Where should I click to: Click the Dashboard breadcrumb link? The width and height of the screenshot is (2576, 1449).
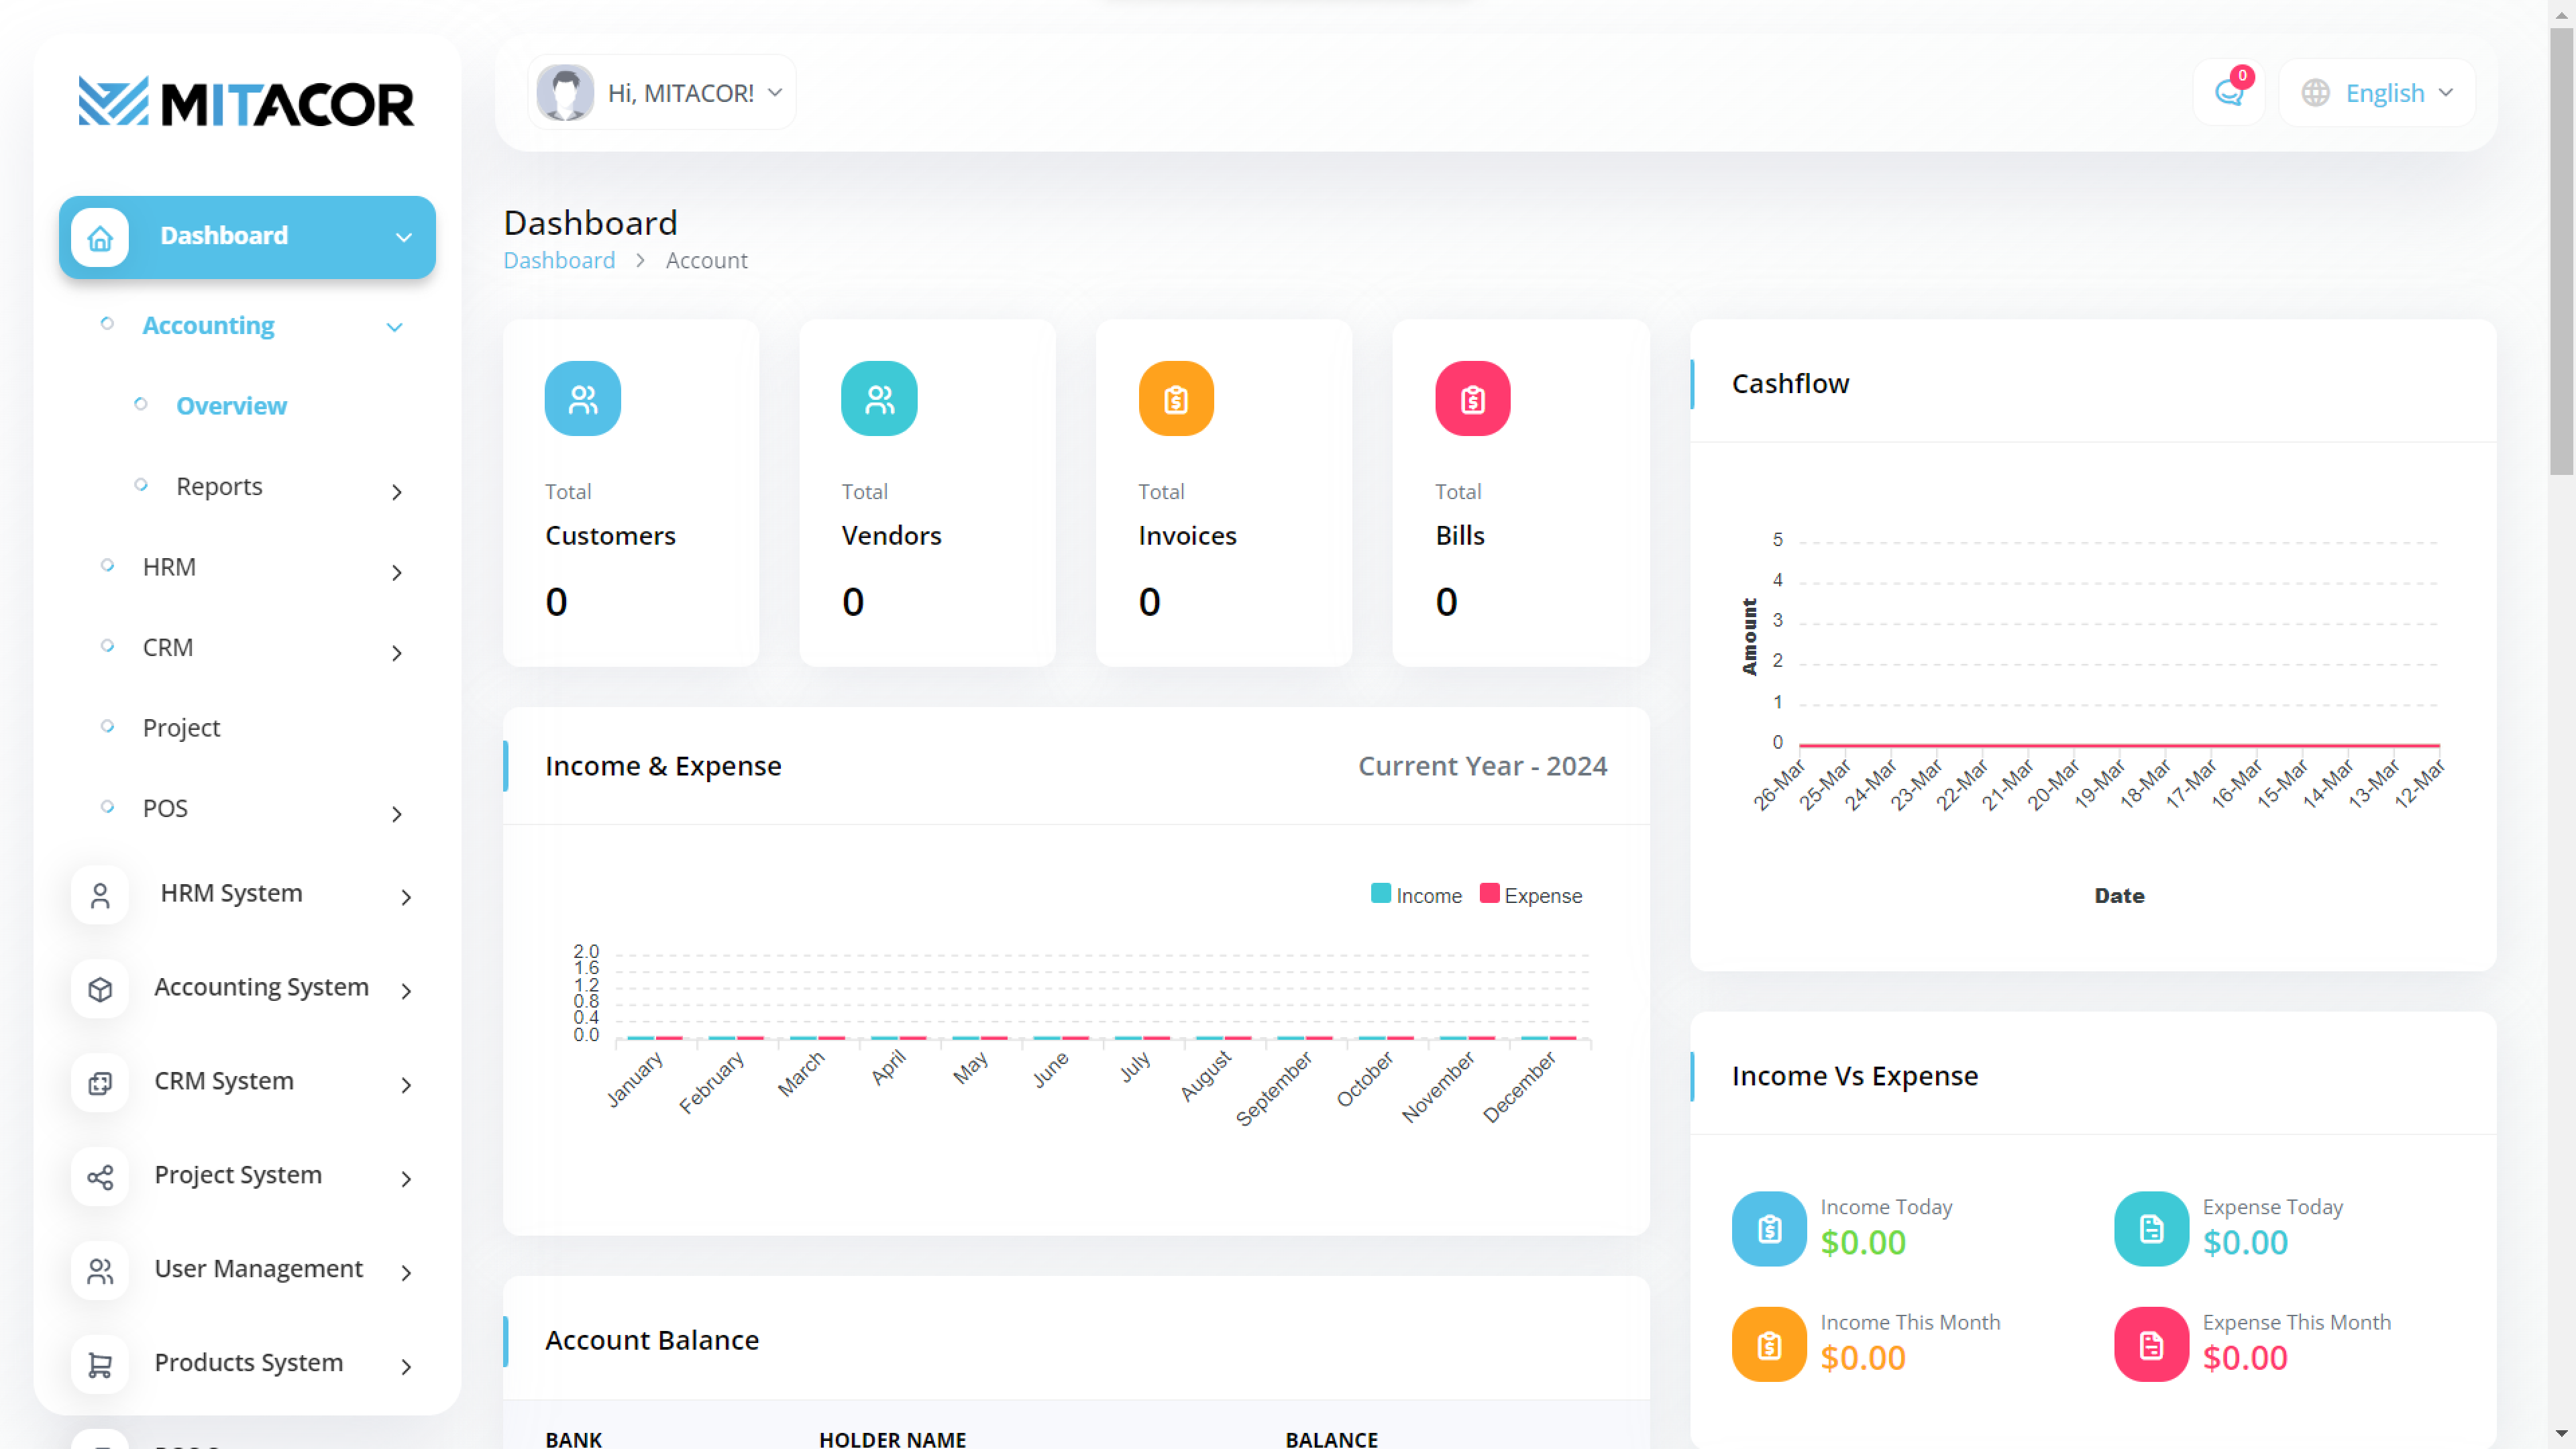pos(559,260)
